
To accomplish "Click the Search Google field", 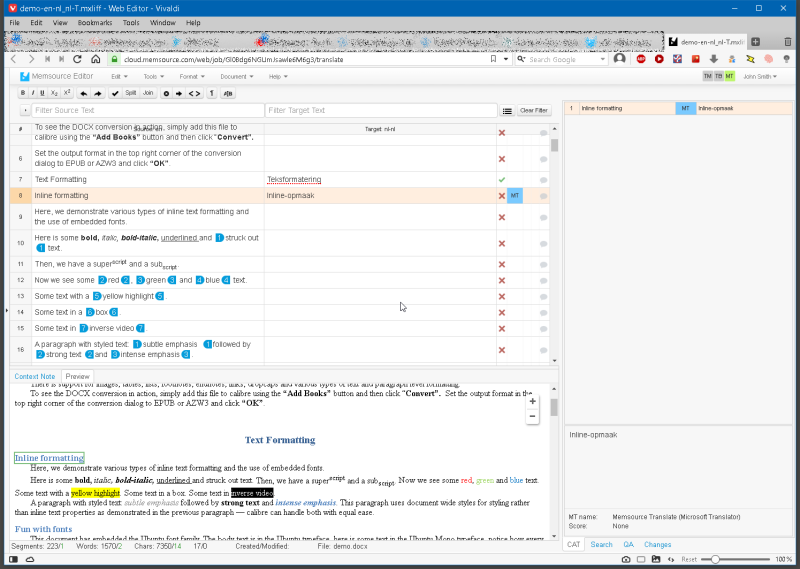I will (563, 59).
